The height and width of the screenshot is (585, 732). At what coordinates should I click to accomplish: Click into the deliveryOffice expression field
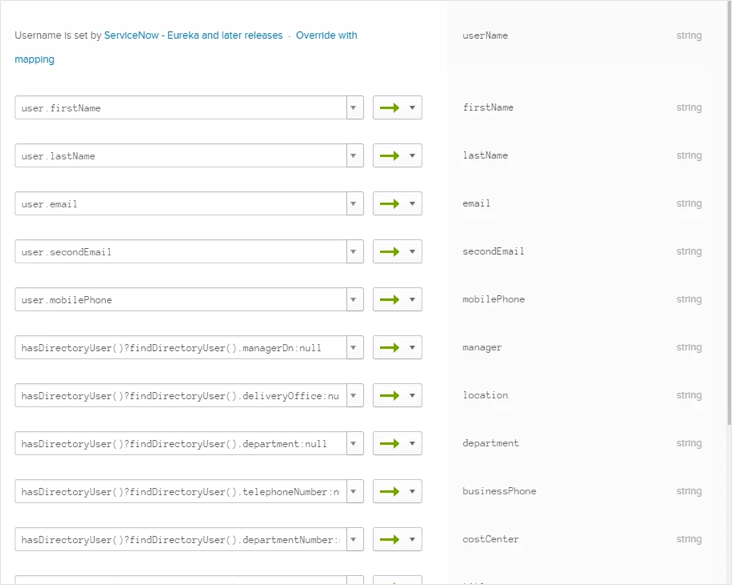click(180, 396)
